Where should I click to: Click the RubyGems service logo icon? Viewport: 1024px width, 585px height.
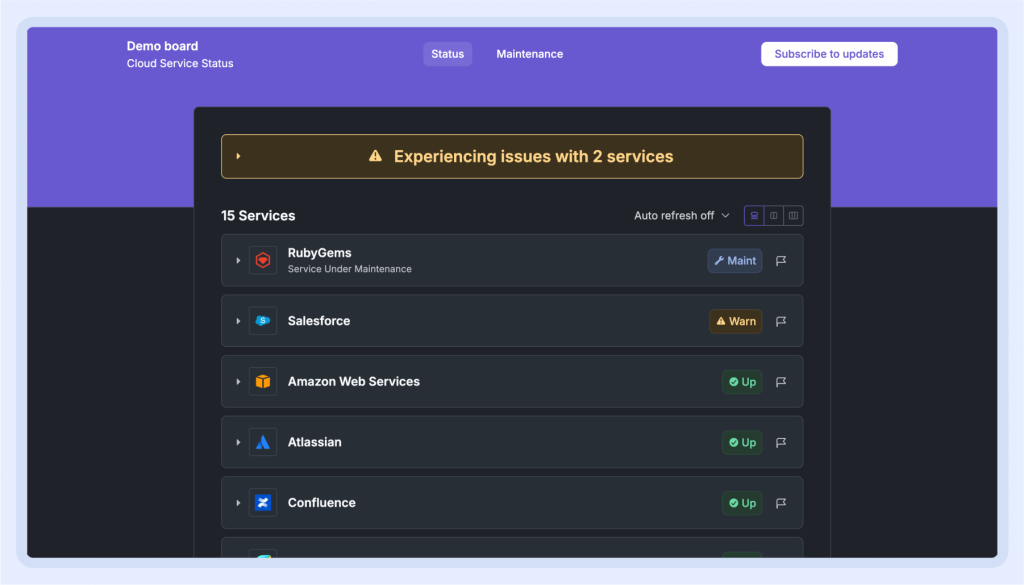tap(263, 261)
